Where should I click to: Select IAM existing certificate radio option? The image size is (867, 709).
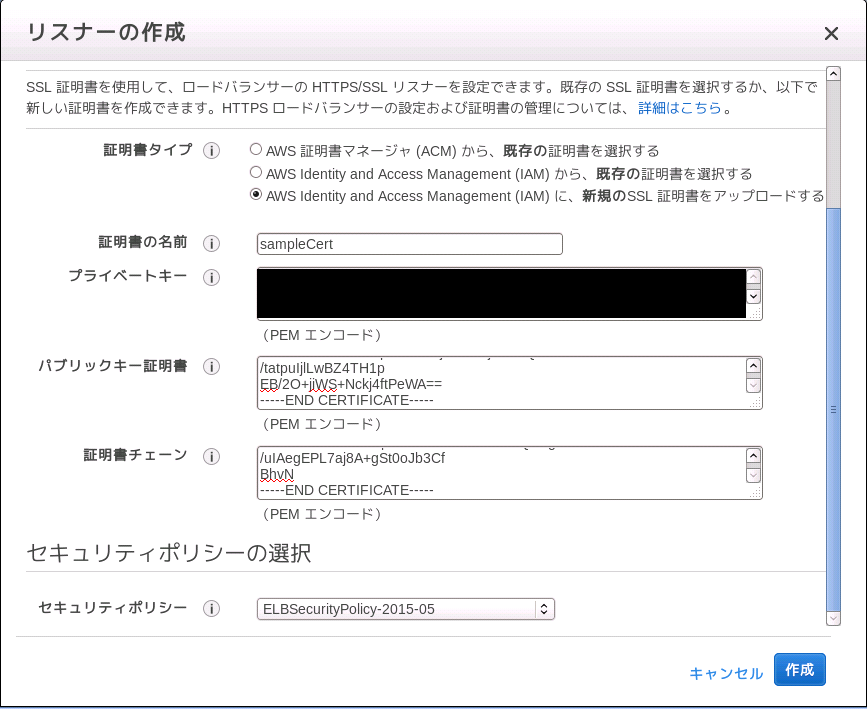pyautogui.click(x=256, y=172)
